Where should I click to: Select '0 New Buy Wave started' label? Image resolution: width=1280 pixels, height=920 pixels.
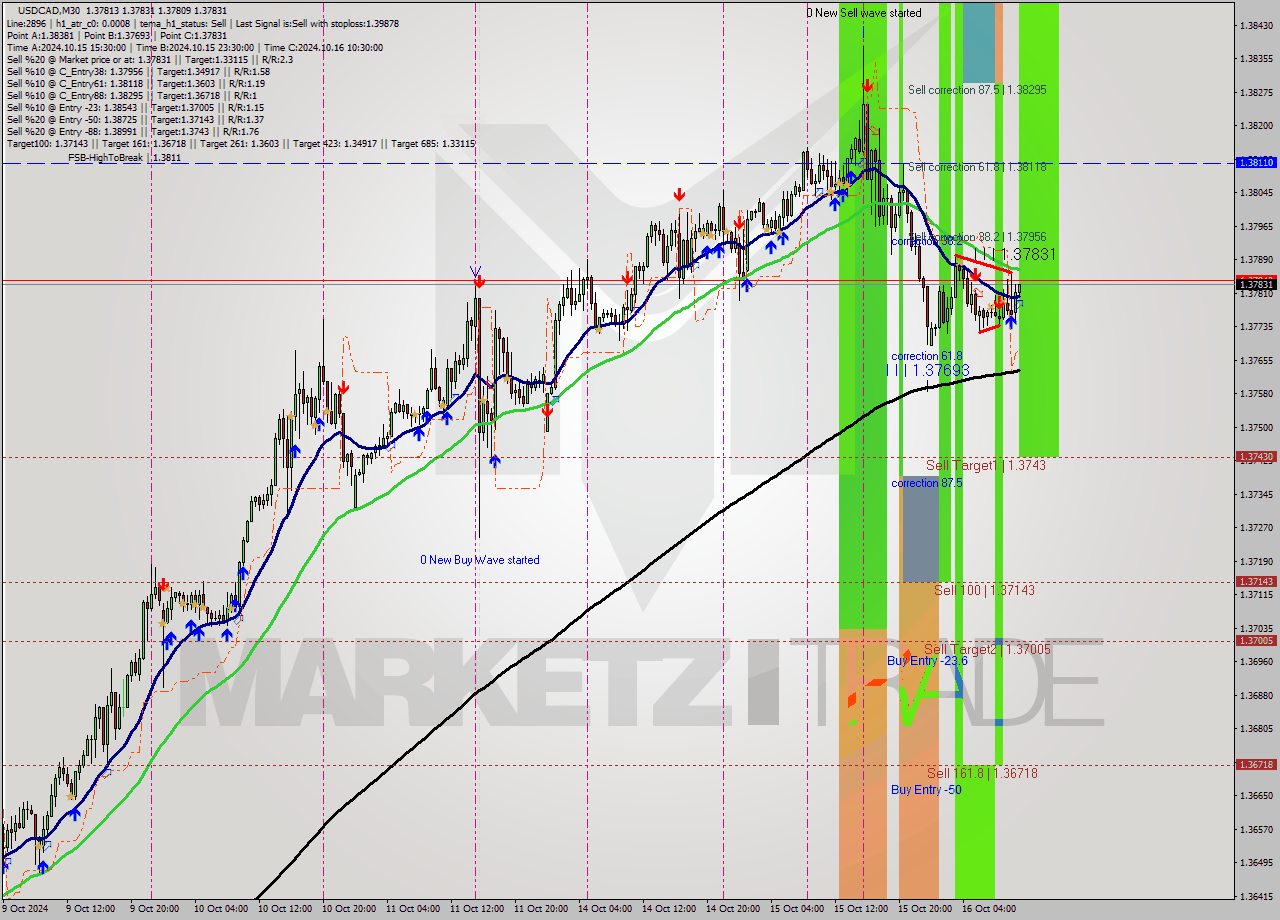pos(480,560)
